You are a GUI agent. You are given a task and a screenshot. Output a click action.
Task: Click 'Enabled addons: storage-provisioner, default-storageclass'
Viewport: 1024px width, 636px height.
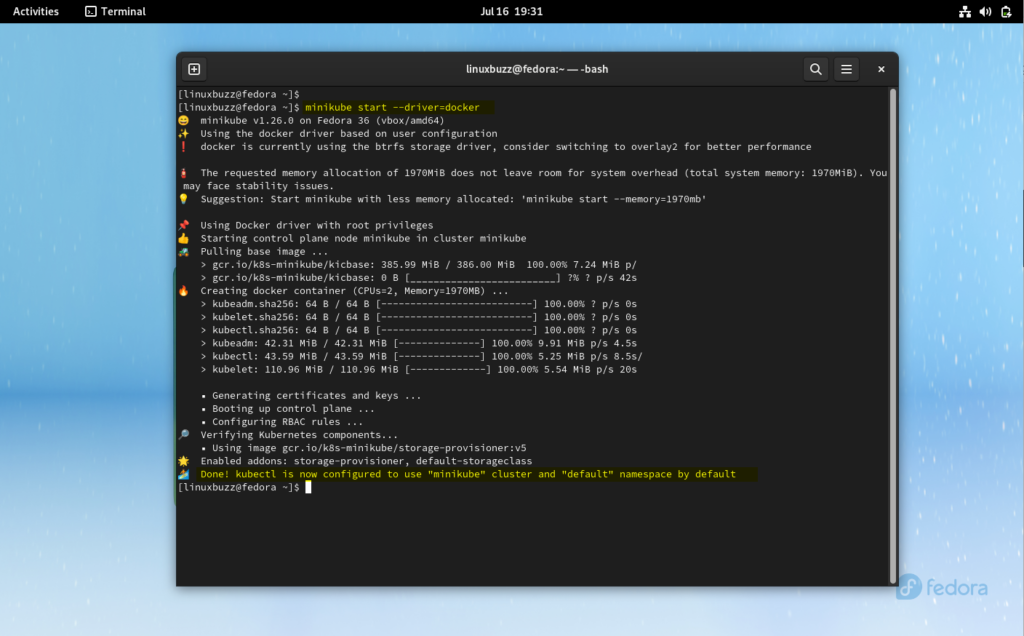point(366,461)
